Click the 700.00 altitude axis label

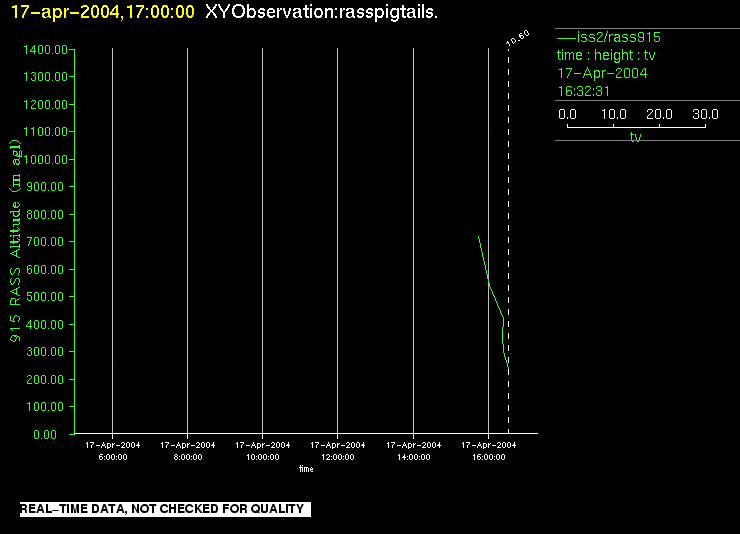point(45,242)
